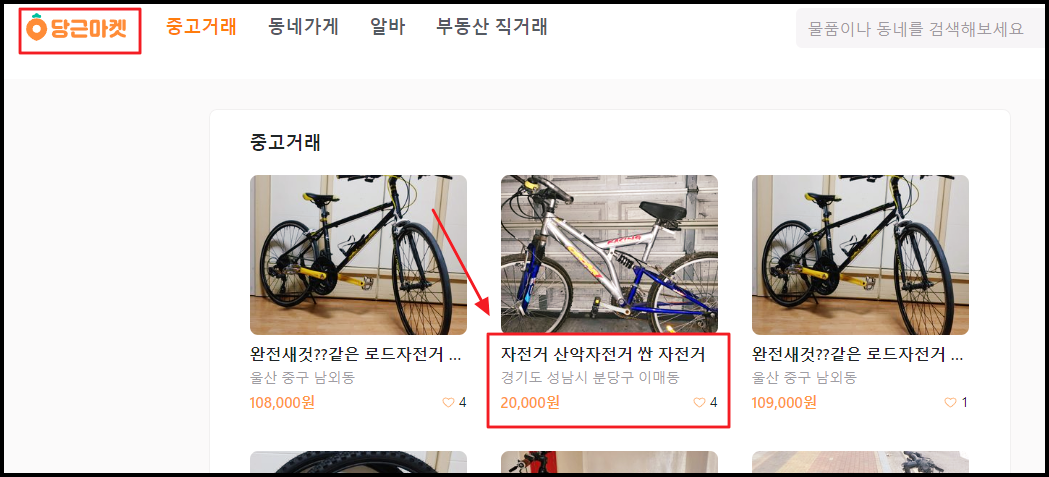The image size is (1049, 477).
Task: Open partially visible tire thumbnail in second row
Action: [359, 462]
